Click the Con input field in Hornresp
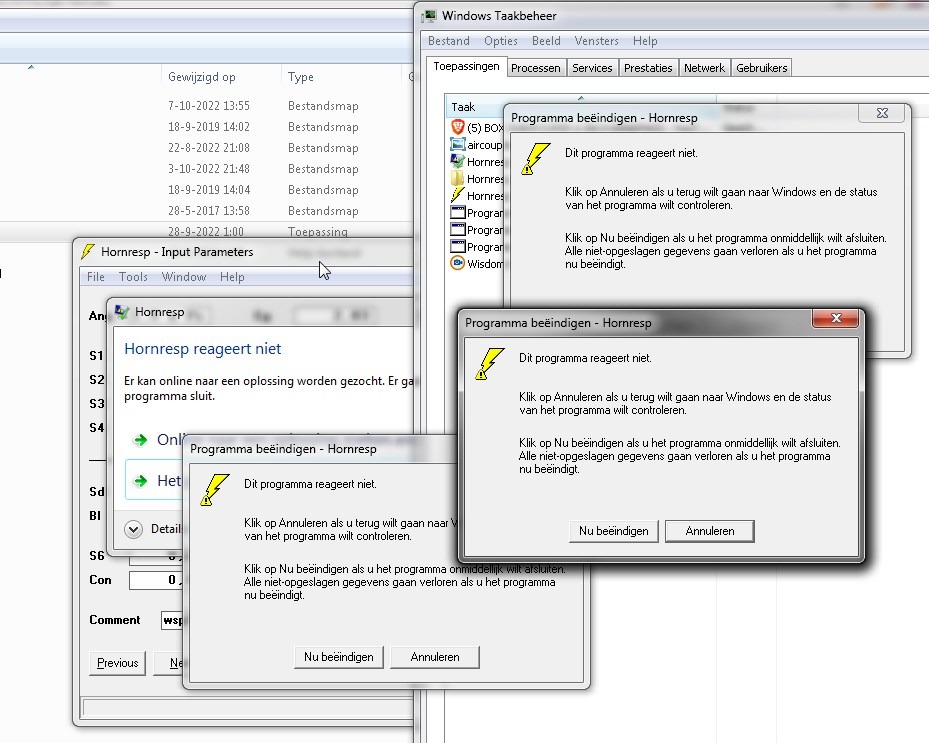This screenshot has height=743, width=929. [155, 579]
